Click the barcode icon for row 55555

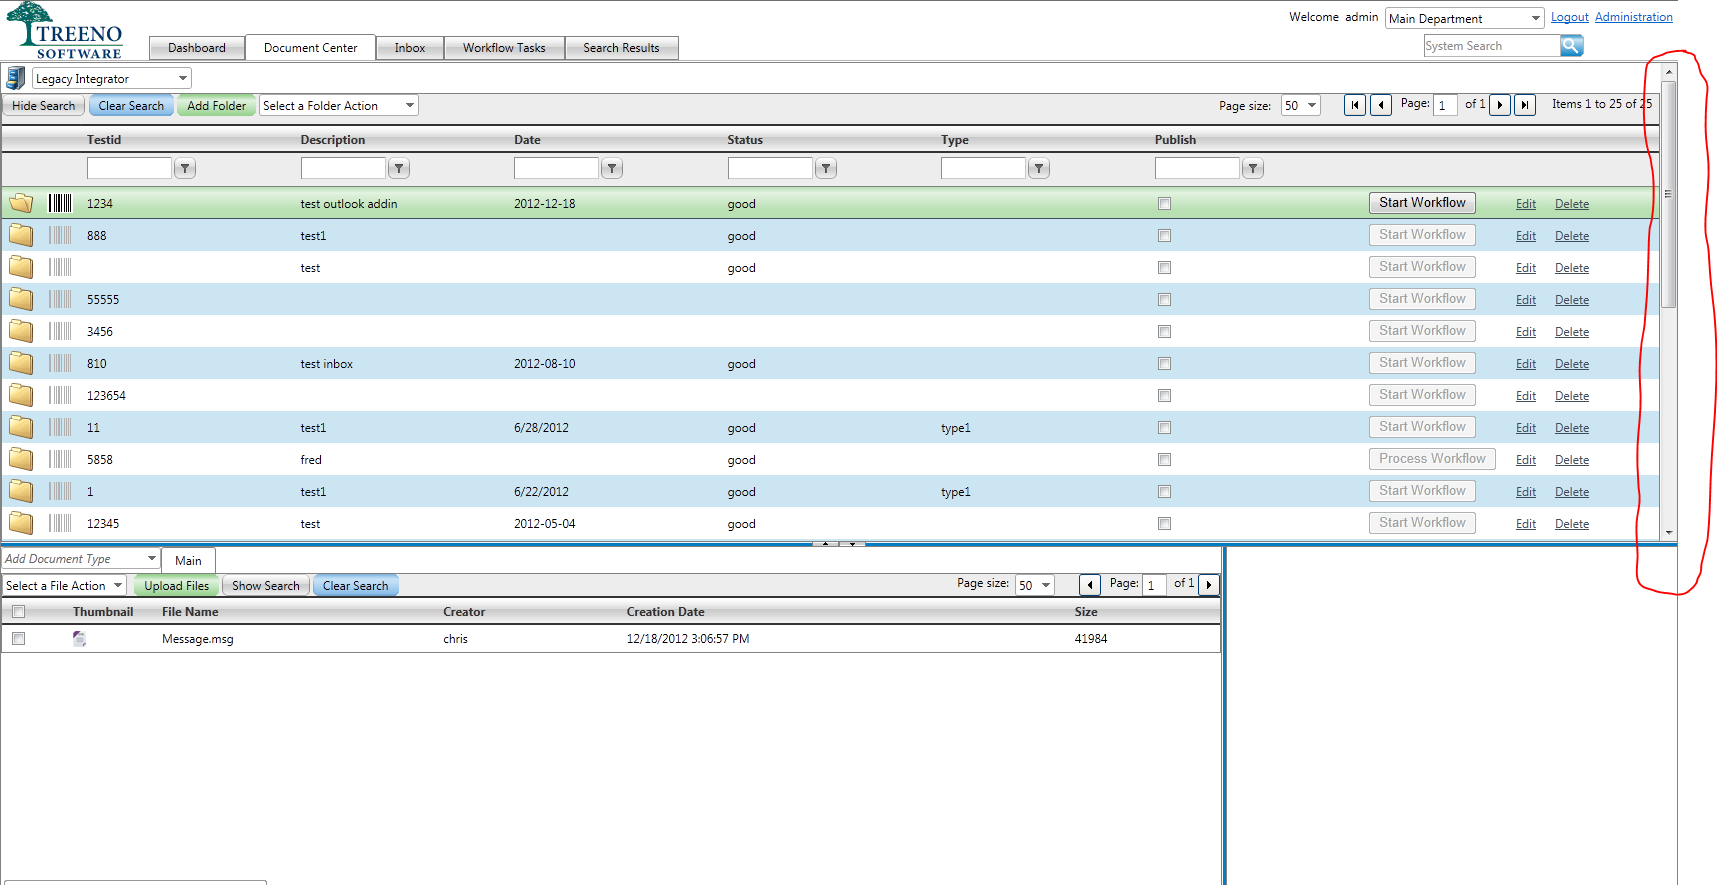pos(60,300)
